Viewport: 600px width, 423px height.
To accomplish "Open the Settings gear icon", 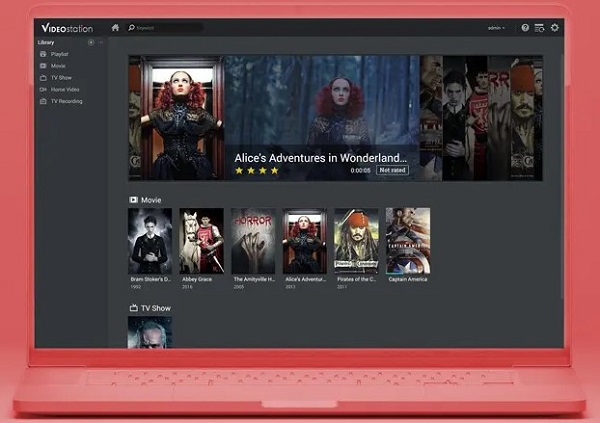I will coord(555,28).
